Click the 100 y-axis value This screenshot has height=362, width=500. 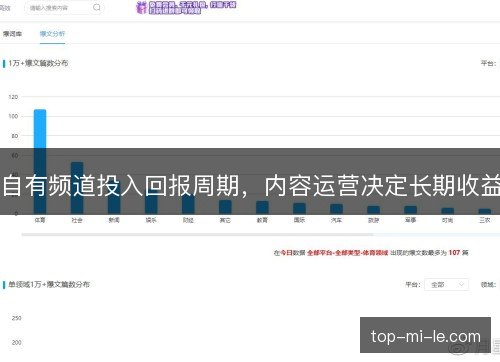(x=13, y=116)
